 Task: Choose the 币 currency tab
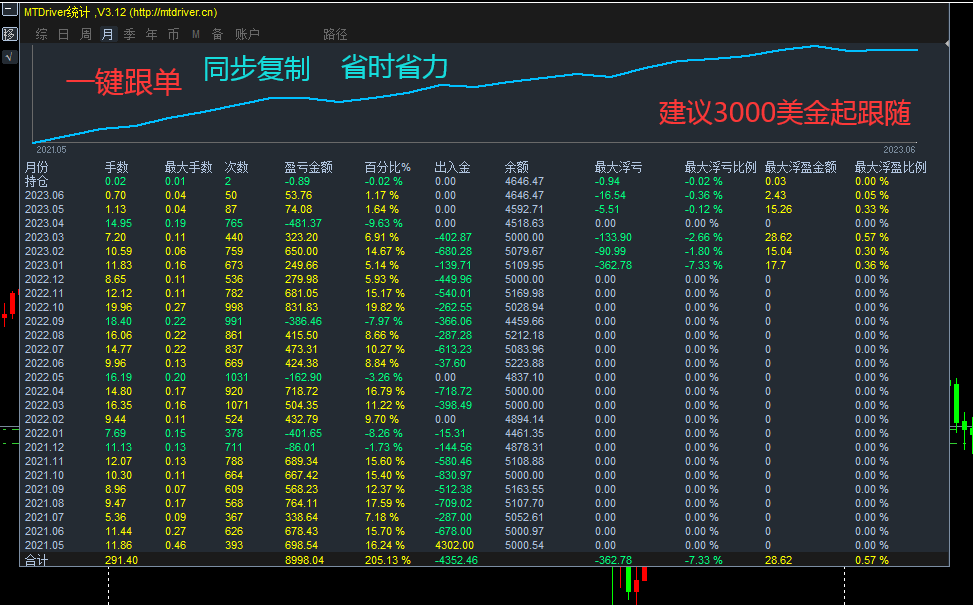(174, 34)
